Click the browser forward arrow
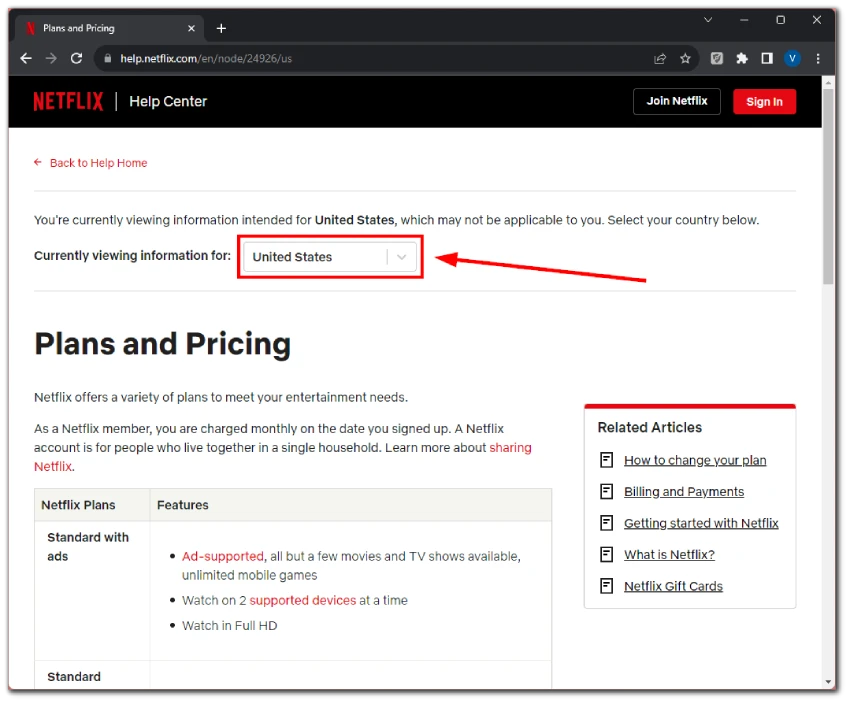 pyautogui.click(x=51, y=59)
